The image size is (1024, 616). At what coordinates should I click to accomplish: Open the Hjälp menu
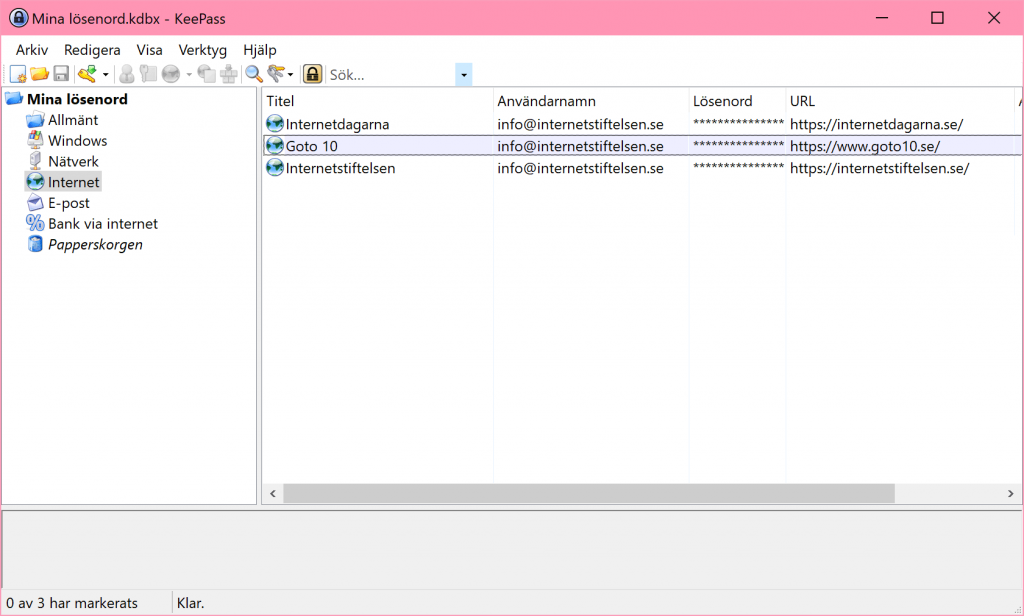[260, 50]
